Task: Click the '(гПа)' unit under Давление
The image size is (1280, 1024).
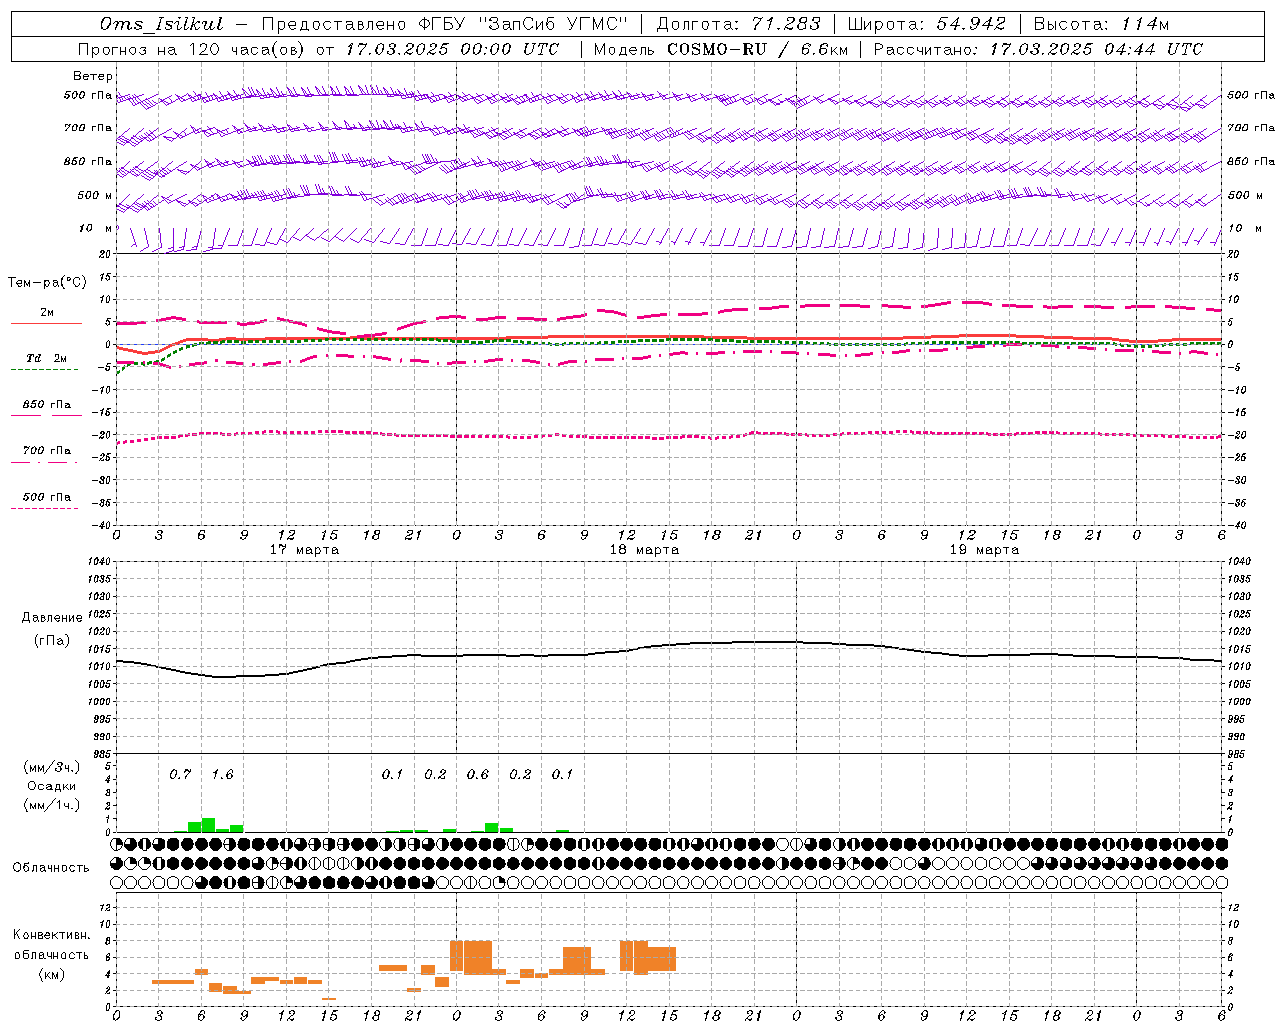Action: 52,641
